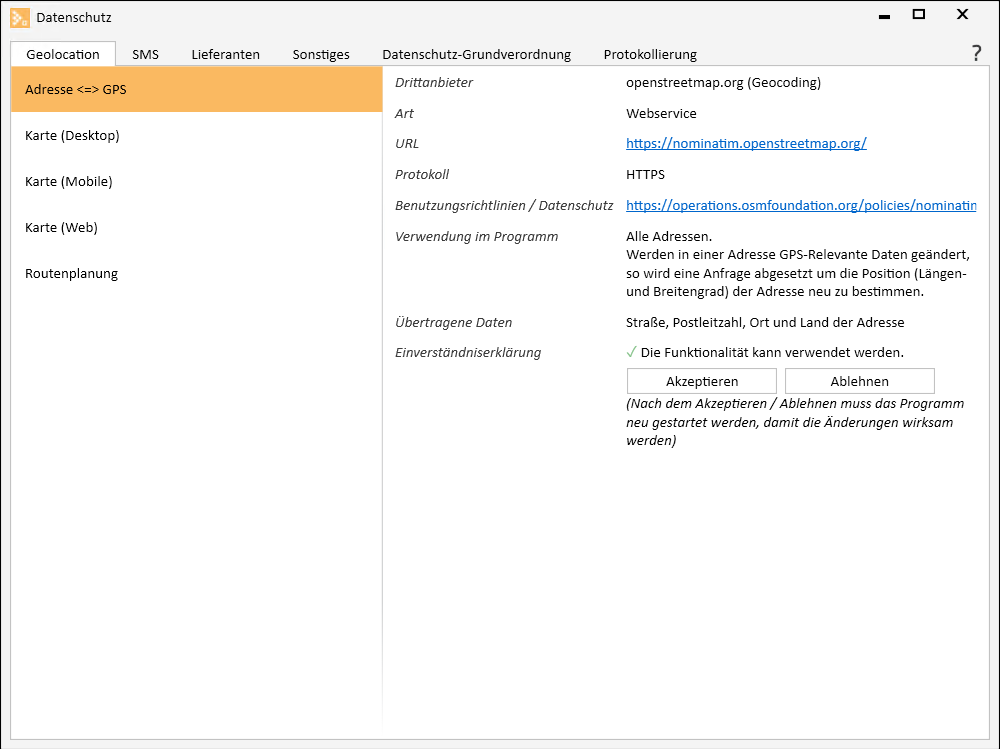Go to the Lieferanten tab
The width and height of the screenshot is (1000, 749).
(225, 55)
